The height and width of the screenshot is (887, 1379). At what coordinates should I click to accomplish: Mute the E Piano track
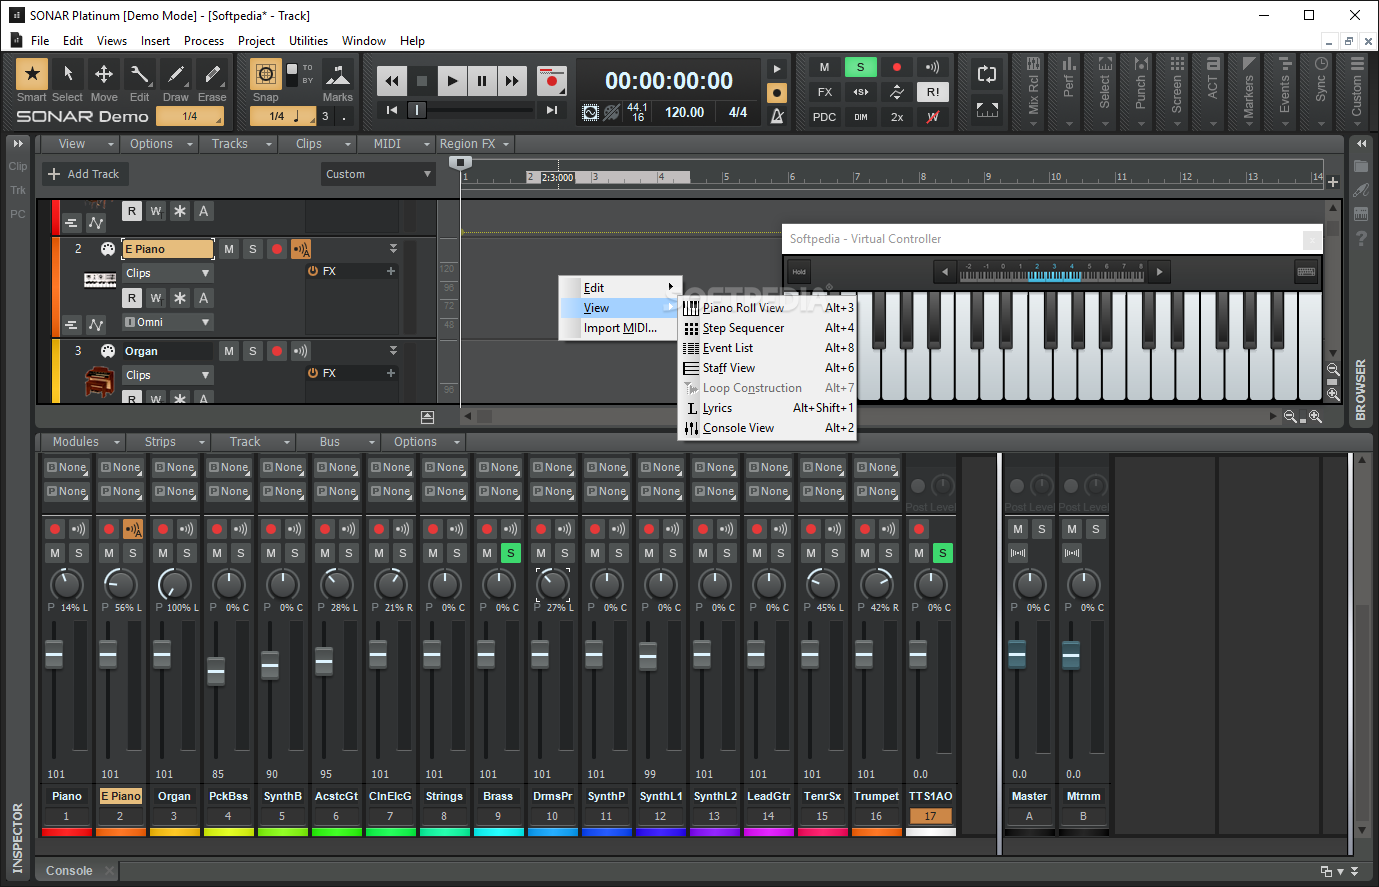click(x=229, y=249)
